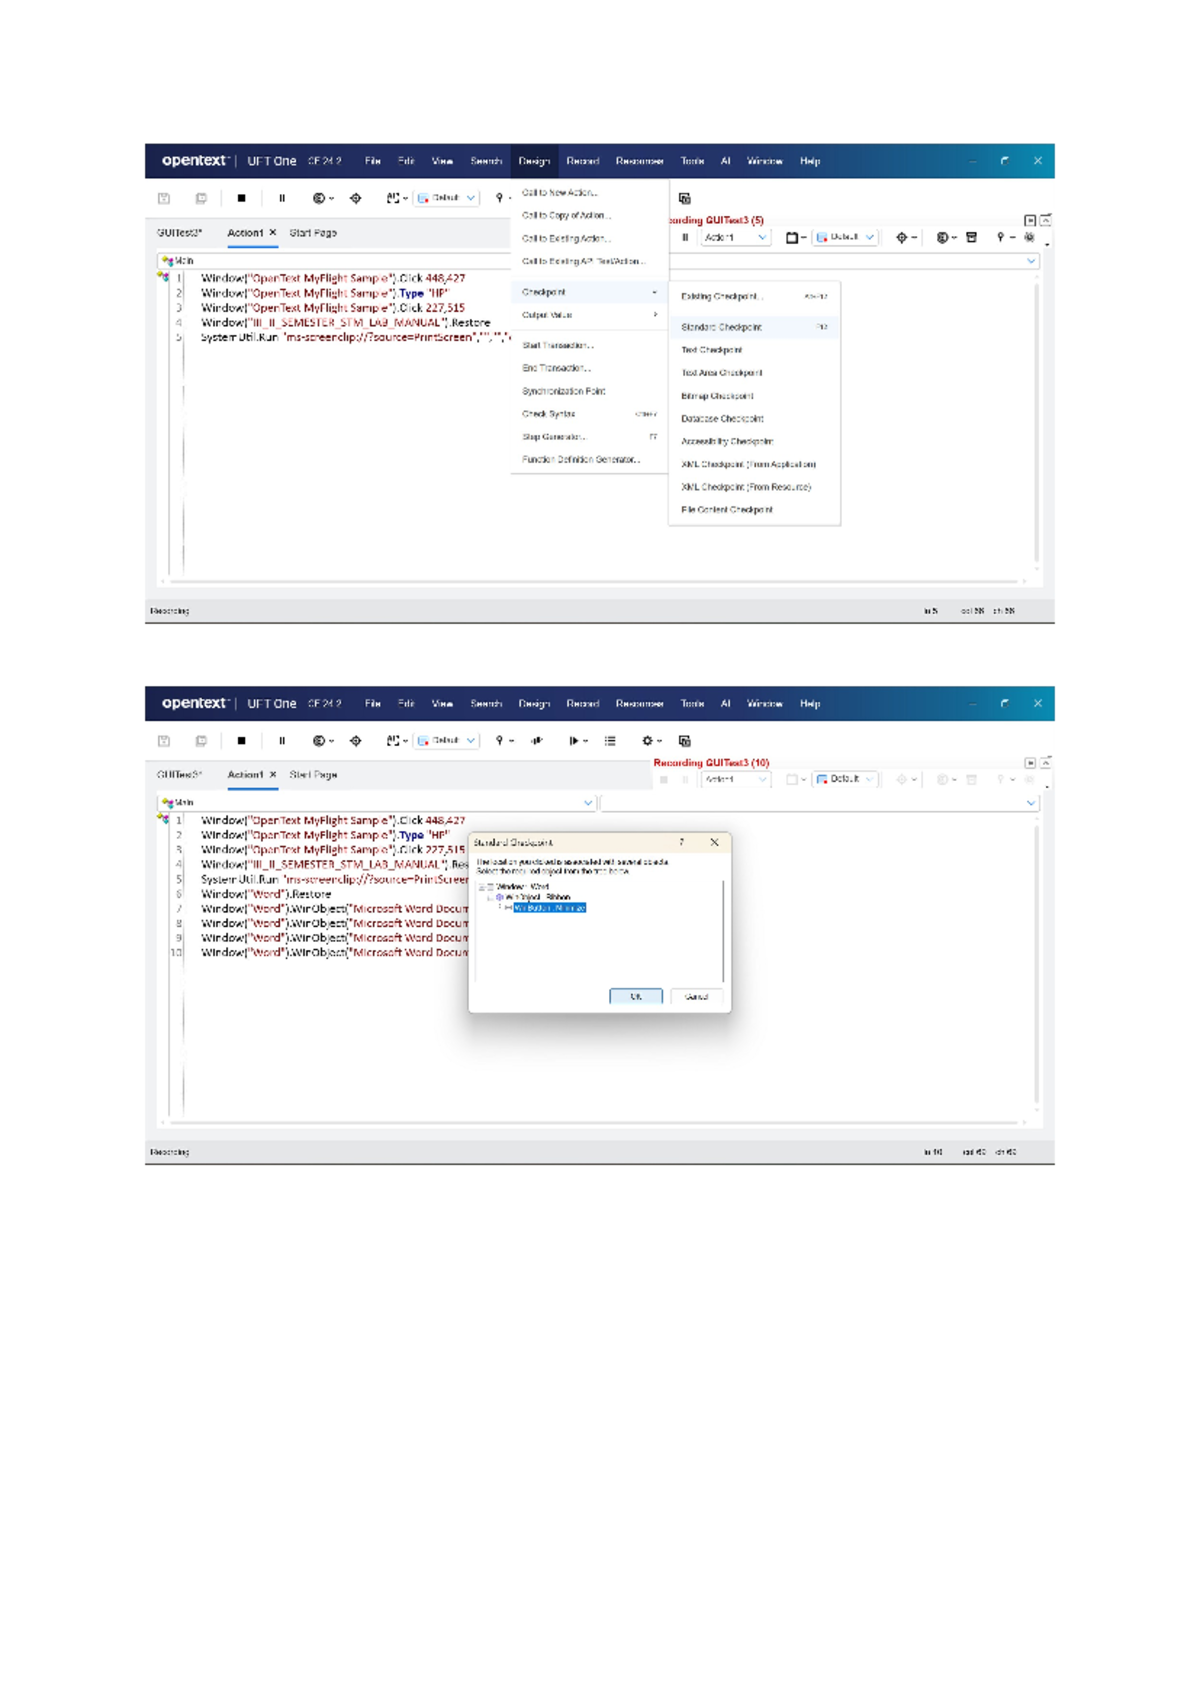Screen dimensions: 1200x1696
Task: Click the Pause icon in upper screenshot main toolbar
Action: pos(282,198)
